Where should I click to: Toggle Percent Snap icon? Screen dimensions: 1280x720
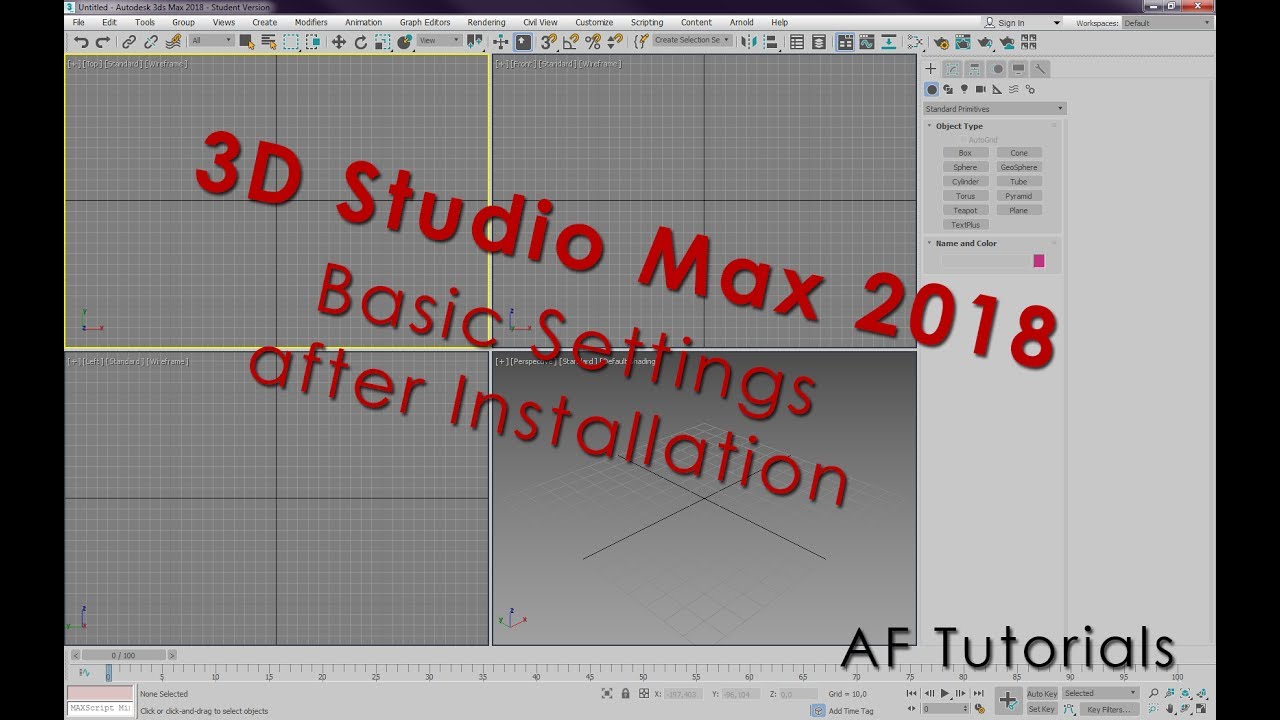click(x=593, y=42)
